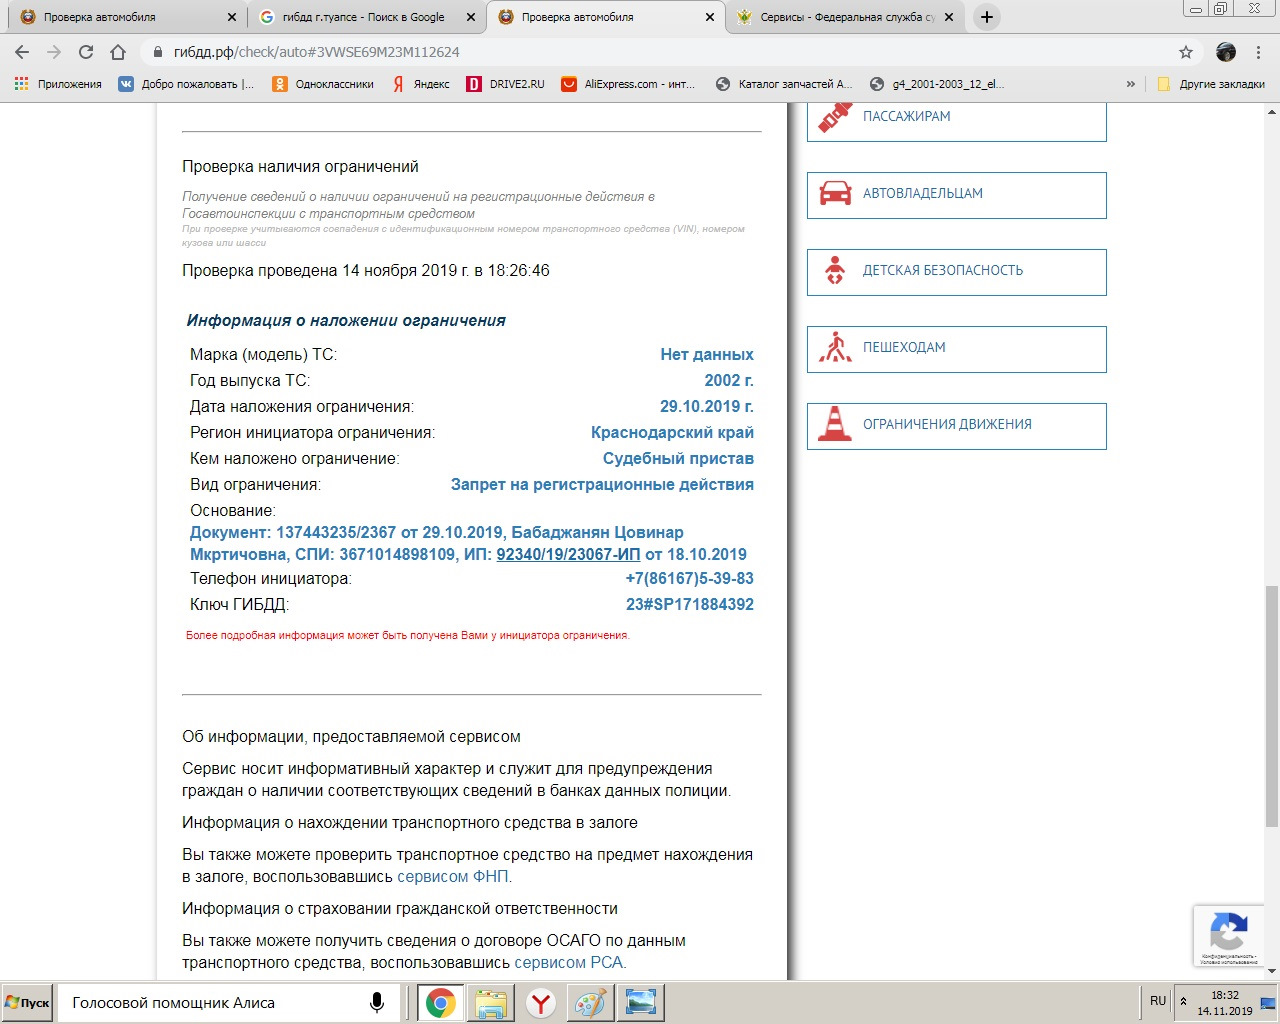The width and height of the screenshot is (1280, 1024).
Task: Switch the RU keyboard language indicator
Action: click(x=1158, y=1001)
